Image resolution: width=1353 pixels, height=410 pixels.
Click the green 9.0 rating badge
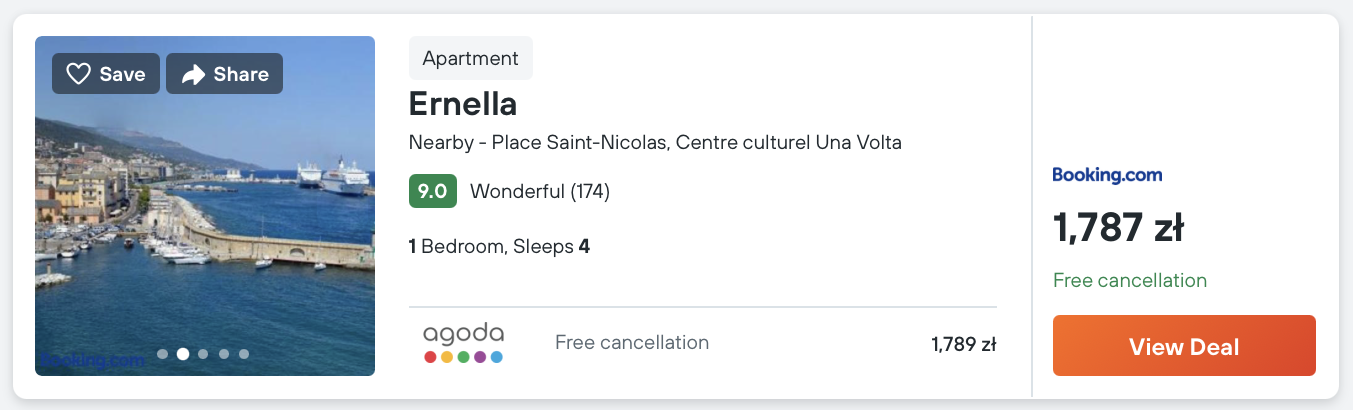pyautogui.click(x=432, y=191)
